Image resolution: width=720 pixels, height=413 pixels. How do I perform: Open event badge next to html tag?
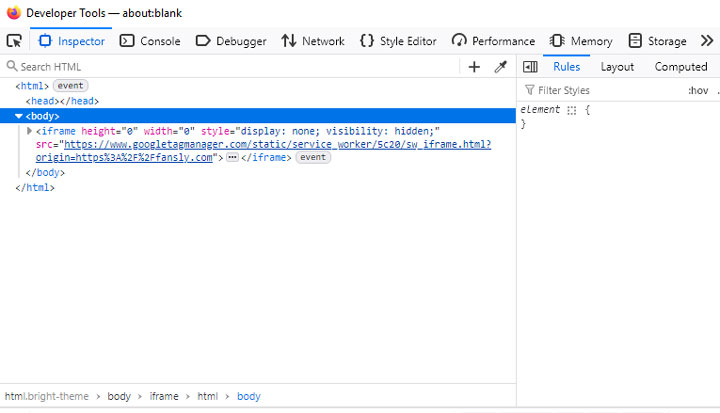coord(70,85)
